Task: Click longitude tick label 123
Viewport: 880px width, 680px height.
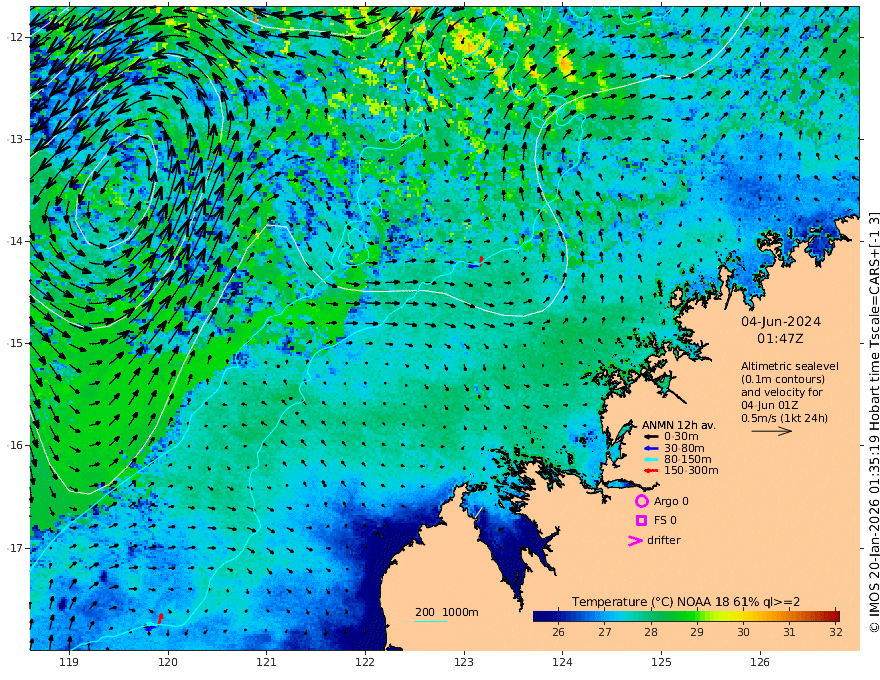Action: tap(464, 663)
